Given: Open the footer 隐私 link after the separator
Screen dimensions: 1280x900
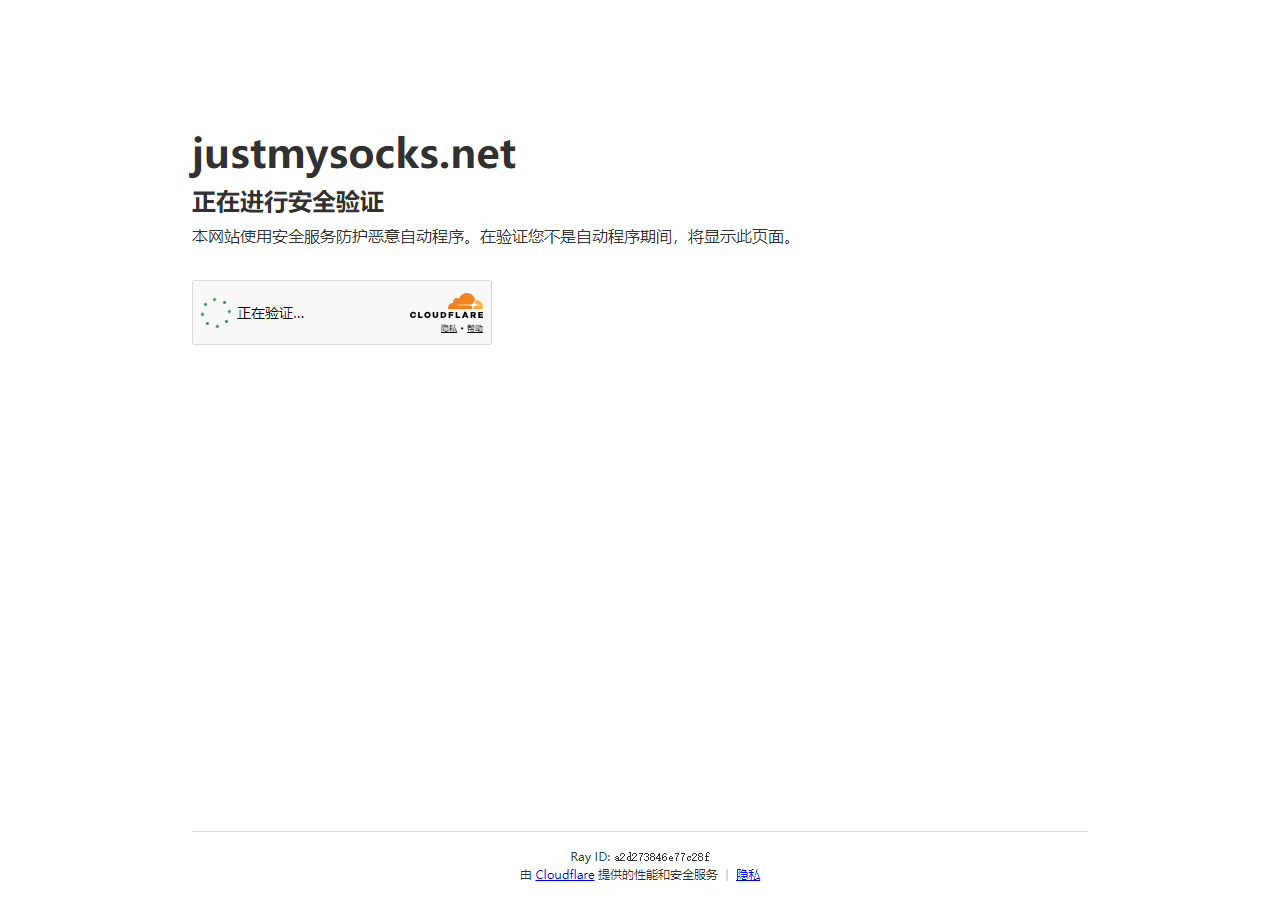Looking at the screenshot, I should [748, 875].
